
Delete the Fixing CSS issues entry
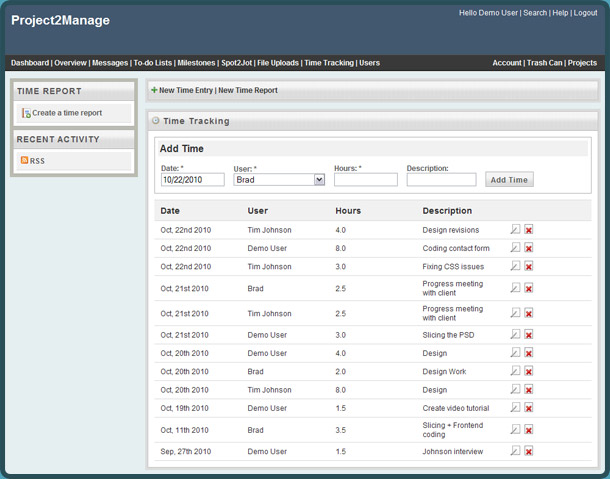click(x=528, y=267)
